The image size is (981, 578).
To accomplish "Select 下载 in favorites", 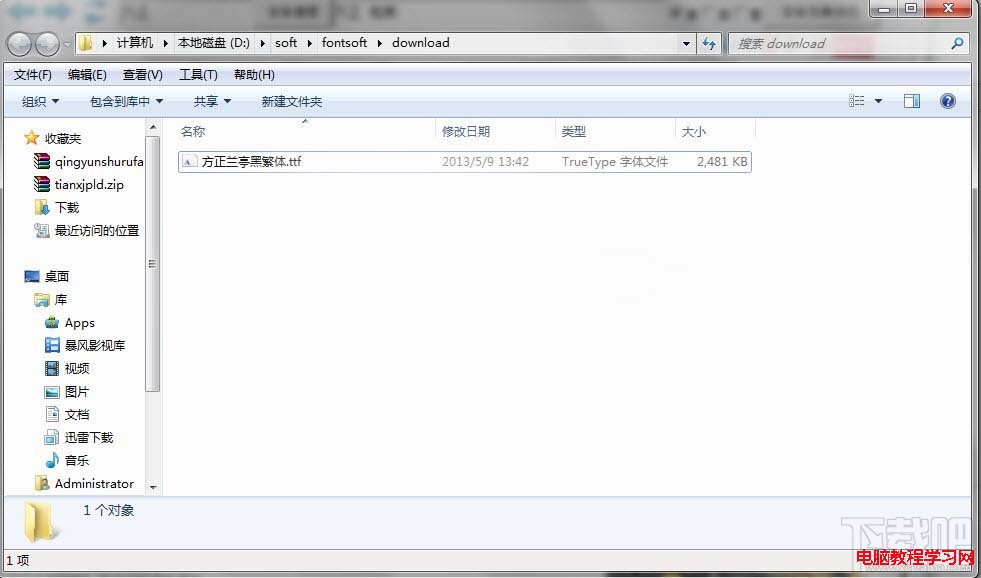I will [67, 208].
